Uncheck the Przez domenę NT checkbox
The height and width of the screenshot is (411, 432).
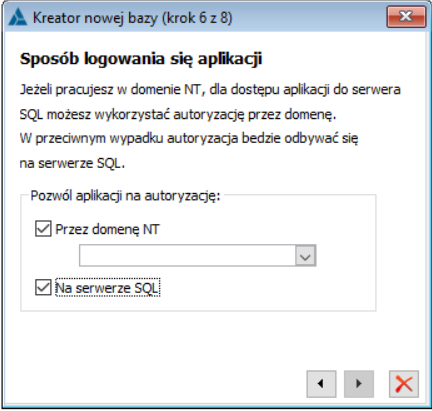(x=43, y=229)
